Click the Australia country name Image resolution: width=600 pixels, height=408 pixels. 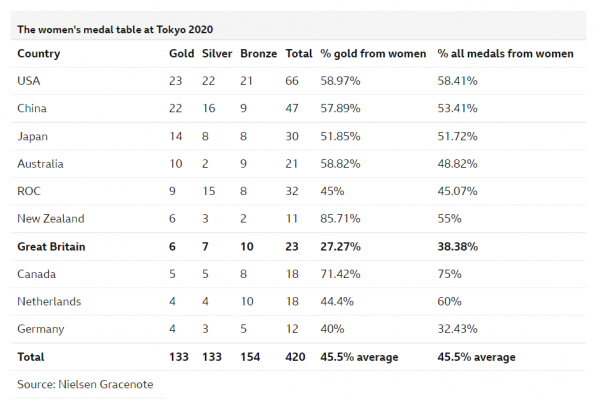coord(40,164)
